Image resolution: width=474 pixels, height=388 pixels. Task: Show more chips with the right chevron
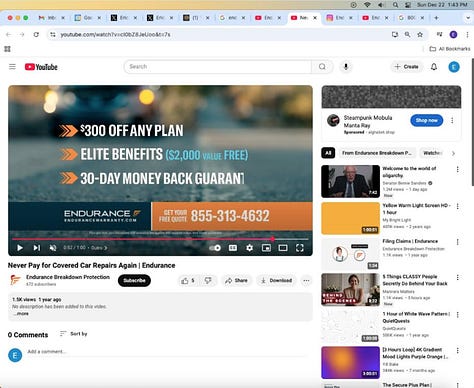(x=453, y=153)
